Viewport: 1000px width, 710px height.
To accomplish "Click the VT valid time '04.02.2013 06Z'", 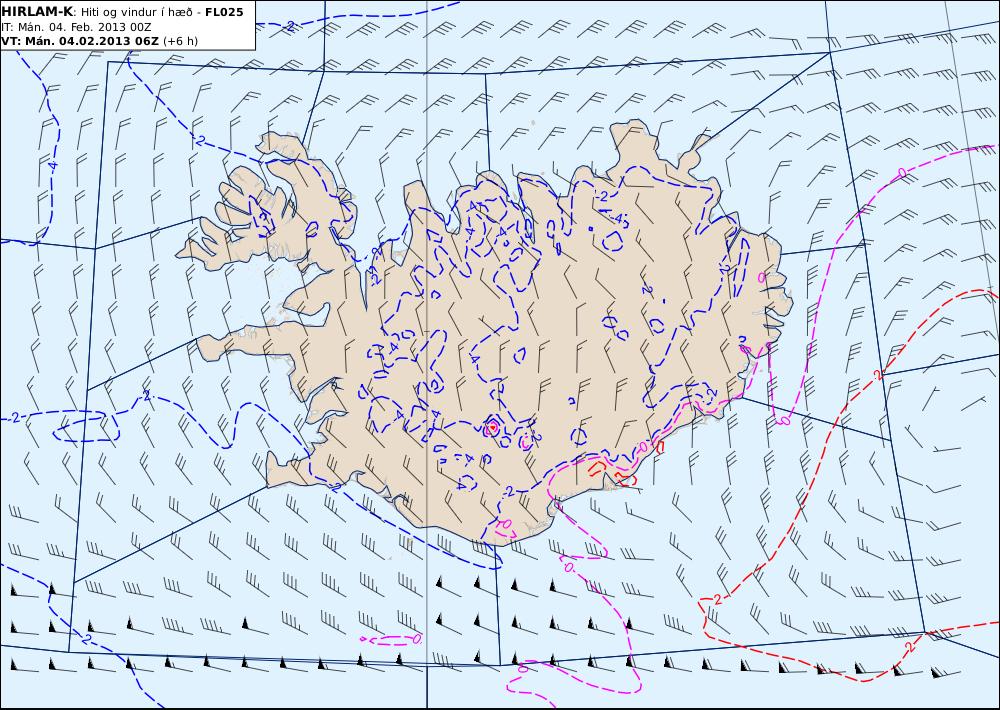I will click(110, 41).
